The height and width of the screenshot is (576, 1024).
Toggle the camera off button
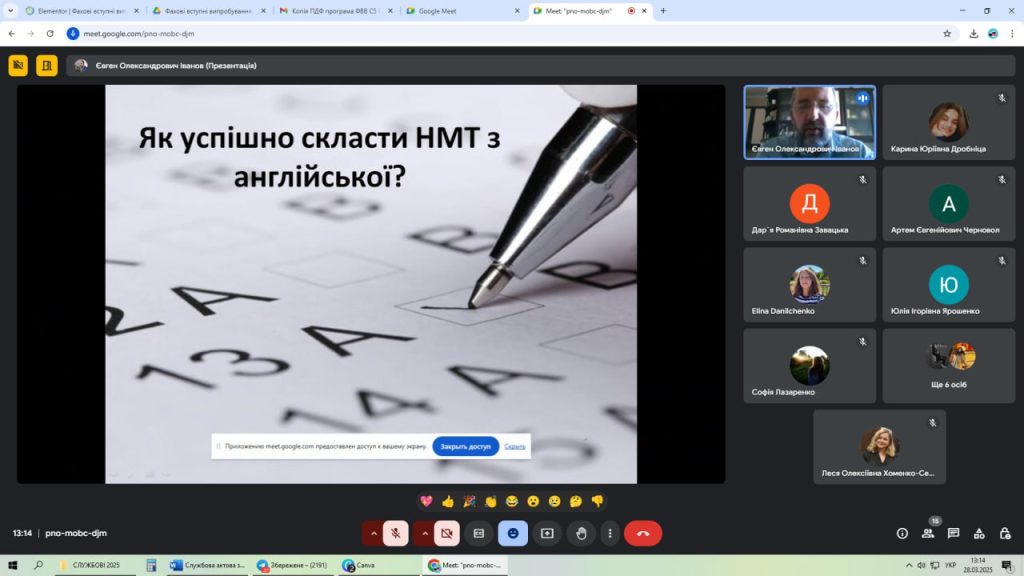coord(447,533)
